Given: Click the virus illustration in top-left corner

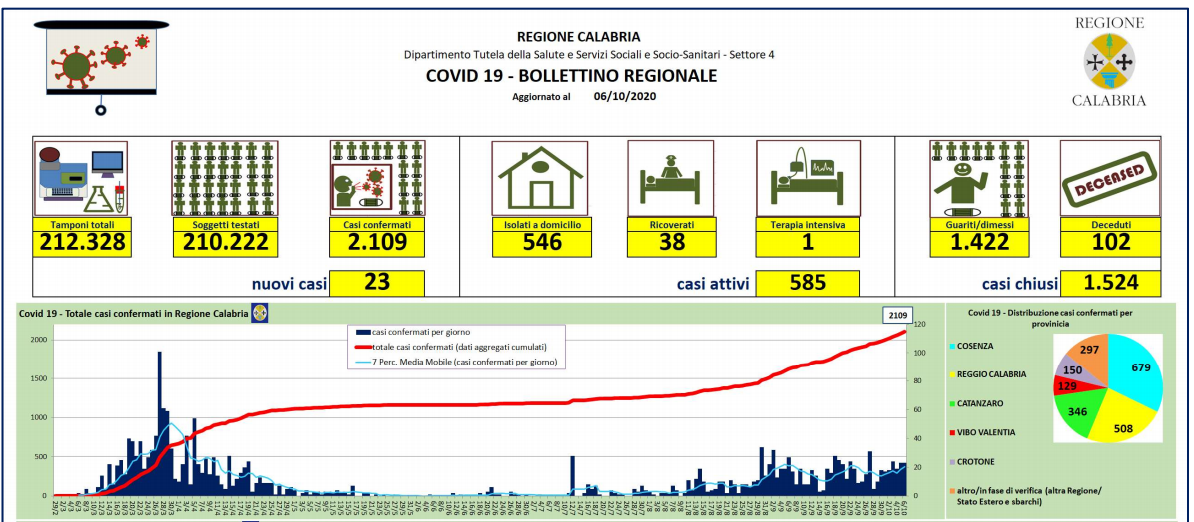Looking at the screenshot, I should [x=100, y=61].
